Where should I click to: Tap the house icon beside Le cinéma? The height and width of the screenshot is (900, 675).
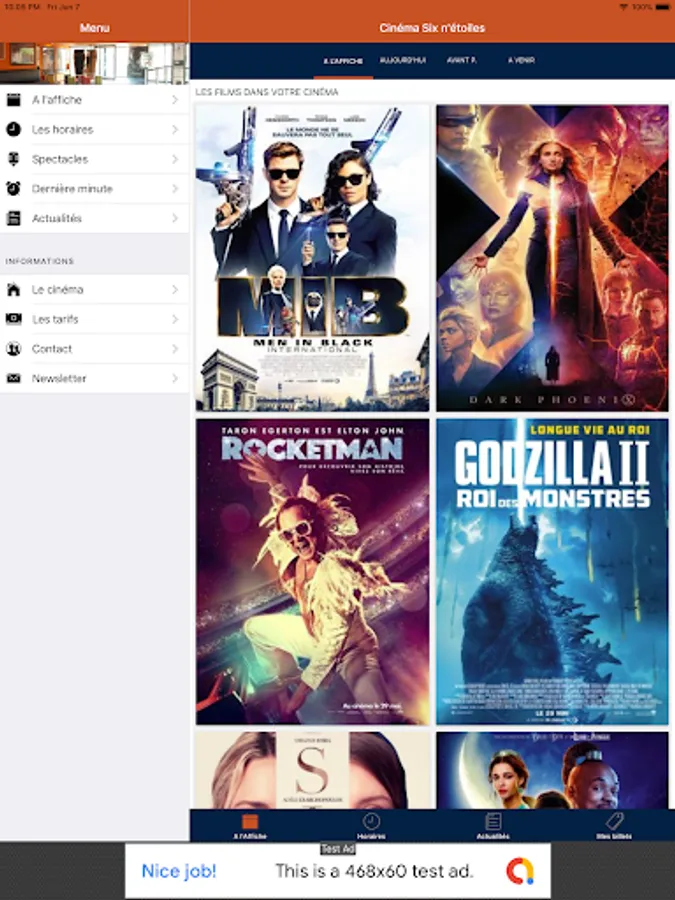tap(13, 289)
